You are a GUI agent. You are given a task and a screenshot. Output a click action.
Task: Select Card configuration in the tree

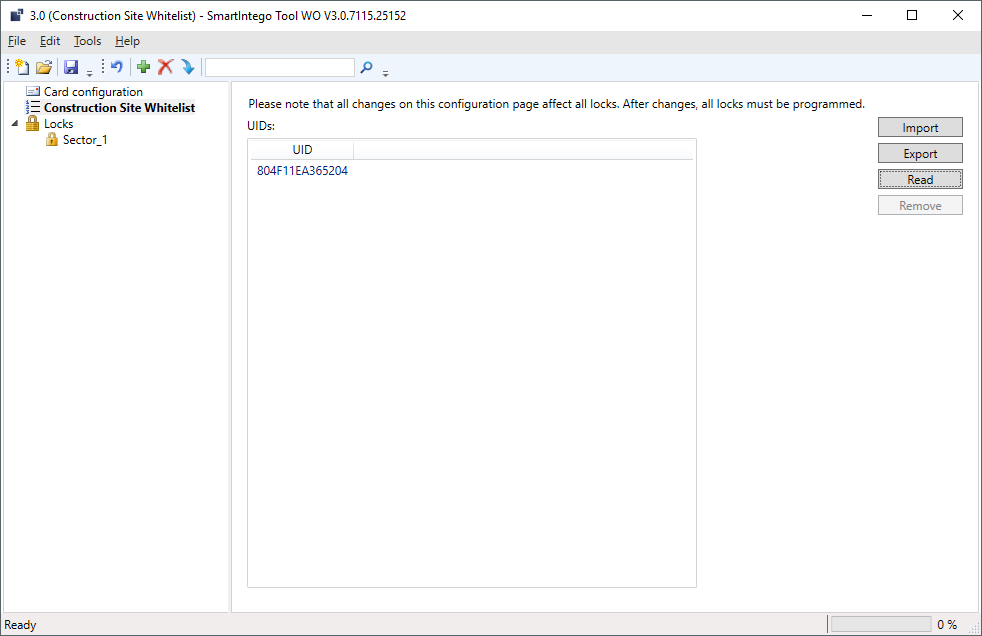(x=93, y=92)
